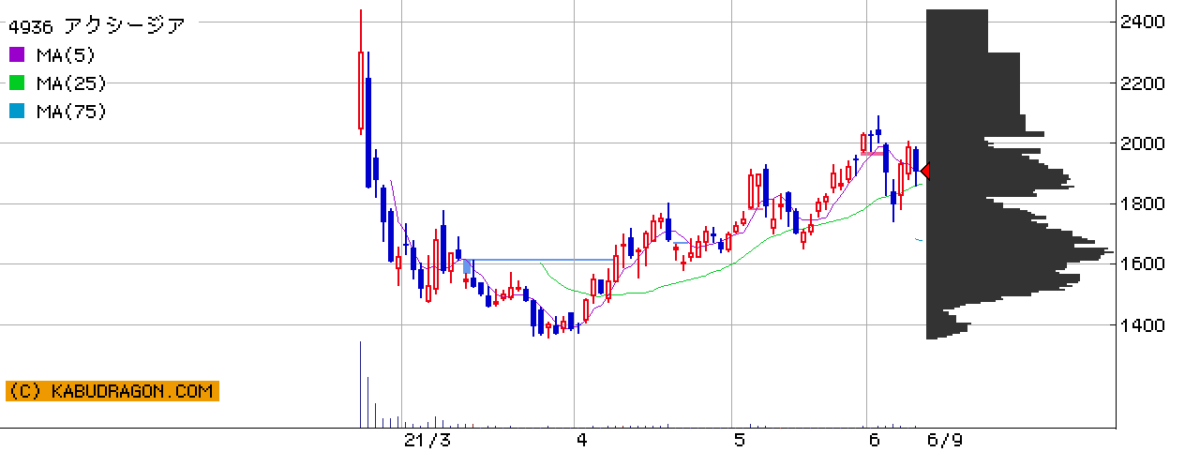Click the 2000 price axis label
The width and height of the screenshot is (1200, 452).
1141,144
